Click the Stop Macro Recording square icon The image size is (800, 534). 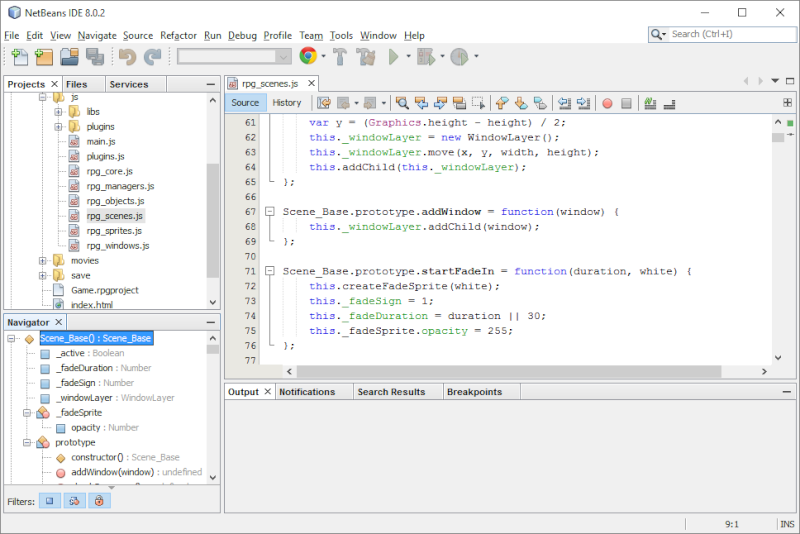tap(627, 104)
